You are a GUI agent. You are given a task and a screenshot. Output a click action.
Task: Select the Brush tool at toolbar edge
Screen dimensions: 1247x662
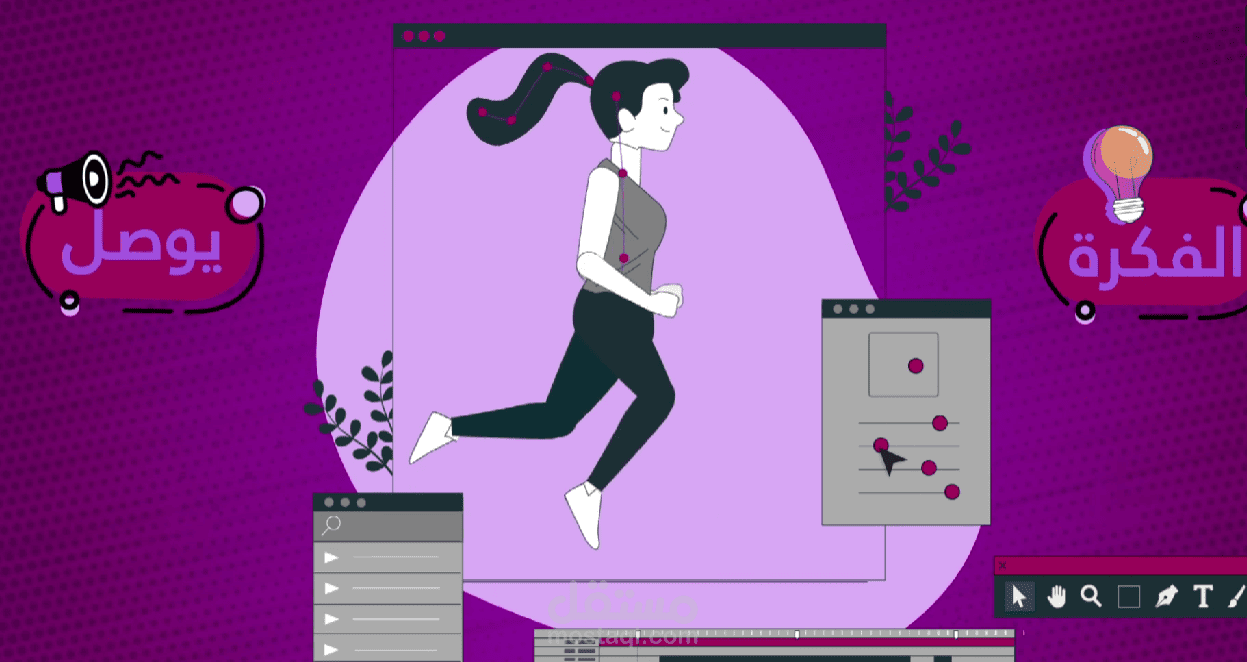pos(1237,597)
